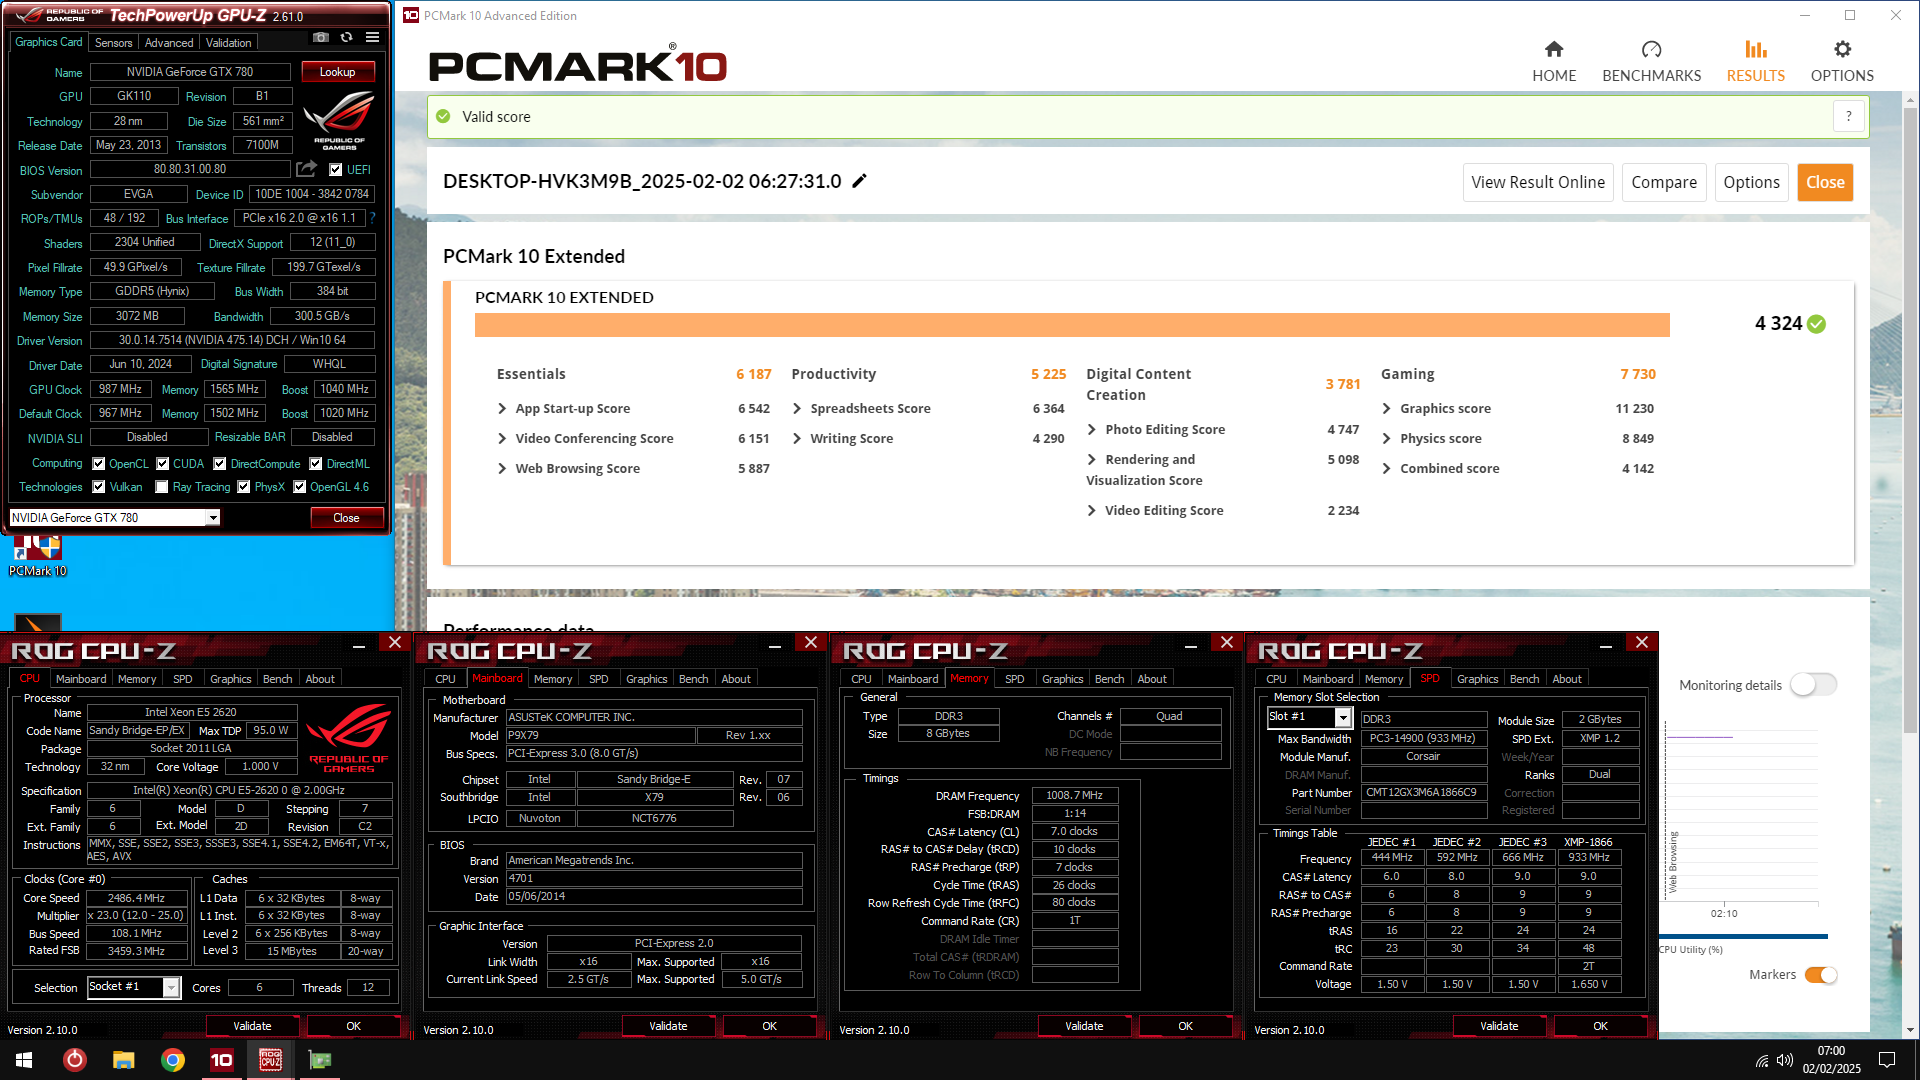Click Compare button in PCMark
Image resolution: width=1920 pixels, height=1080 pixels.
pyautogui.click(x=1664, y=182)
